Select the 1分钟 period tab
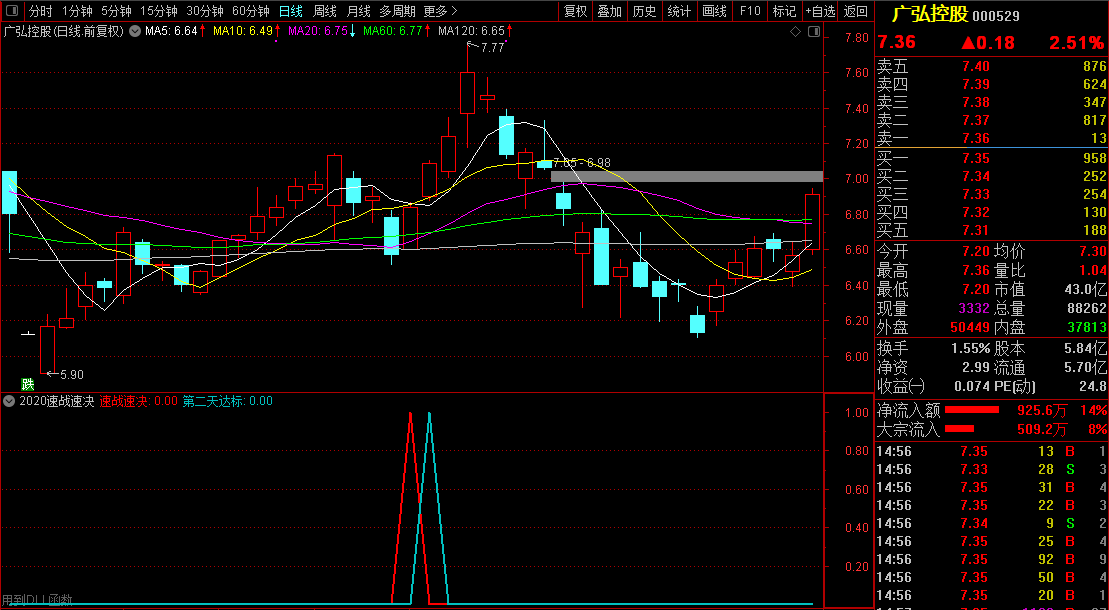1109x610 pixels. (x=78, y=11)
